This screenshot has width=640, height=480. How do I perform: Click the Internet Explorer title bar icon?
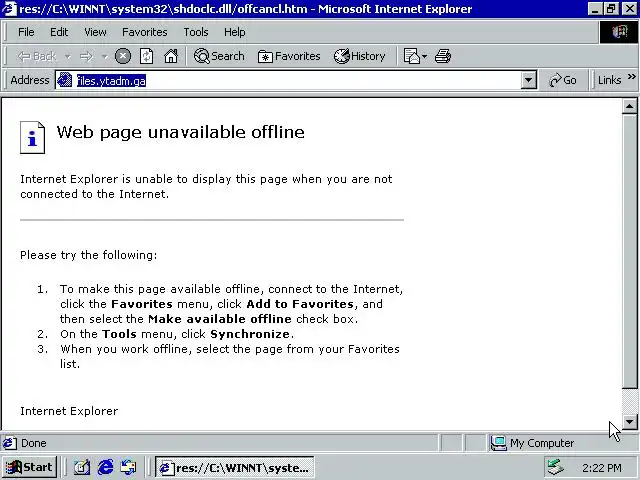(x=9, y=9)
